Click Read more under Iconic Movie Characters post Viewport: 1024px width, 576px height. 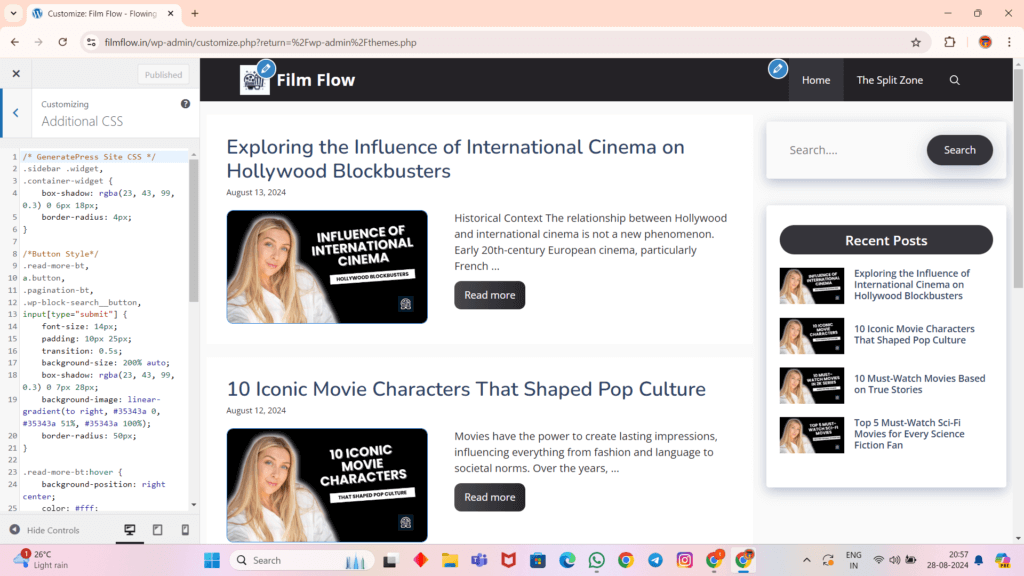[489, 497]
